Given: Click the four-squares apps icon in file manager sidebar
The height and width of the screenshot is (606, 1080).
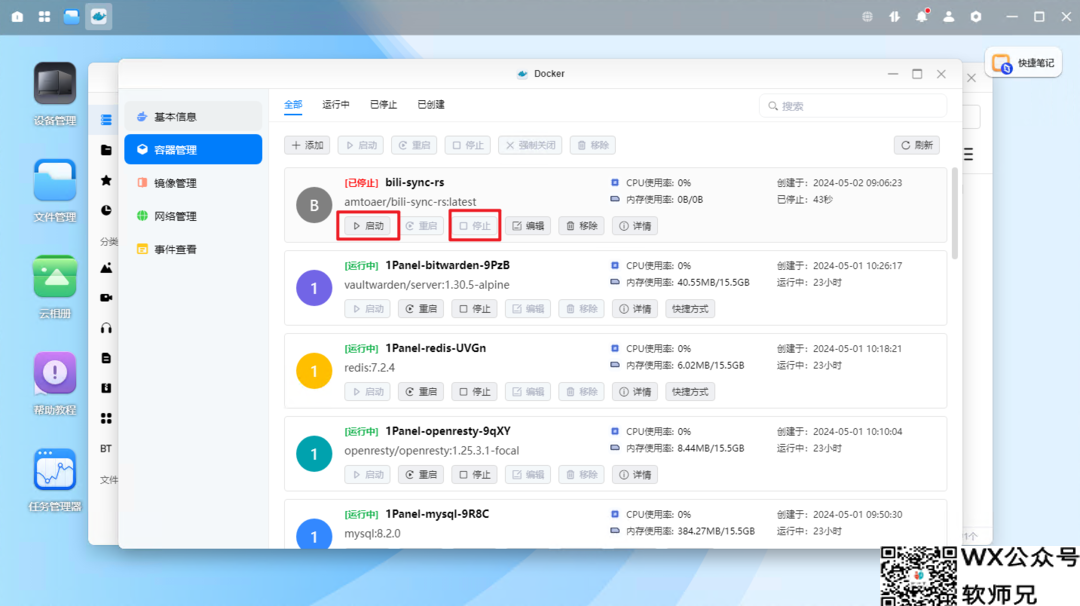Looking at the screenshot, I should (x=106, y=418).
